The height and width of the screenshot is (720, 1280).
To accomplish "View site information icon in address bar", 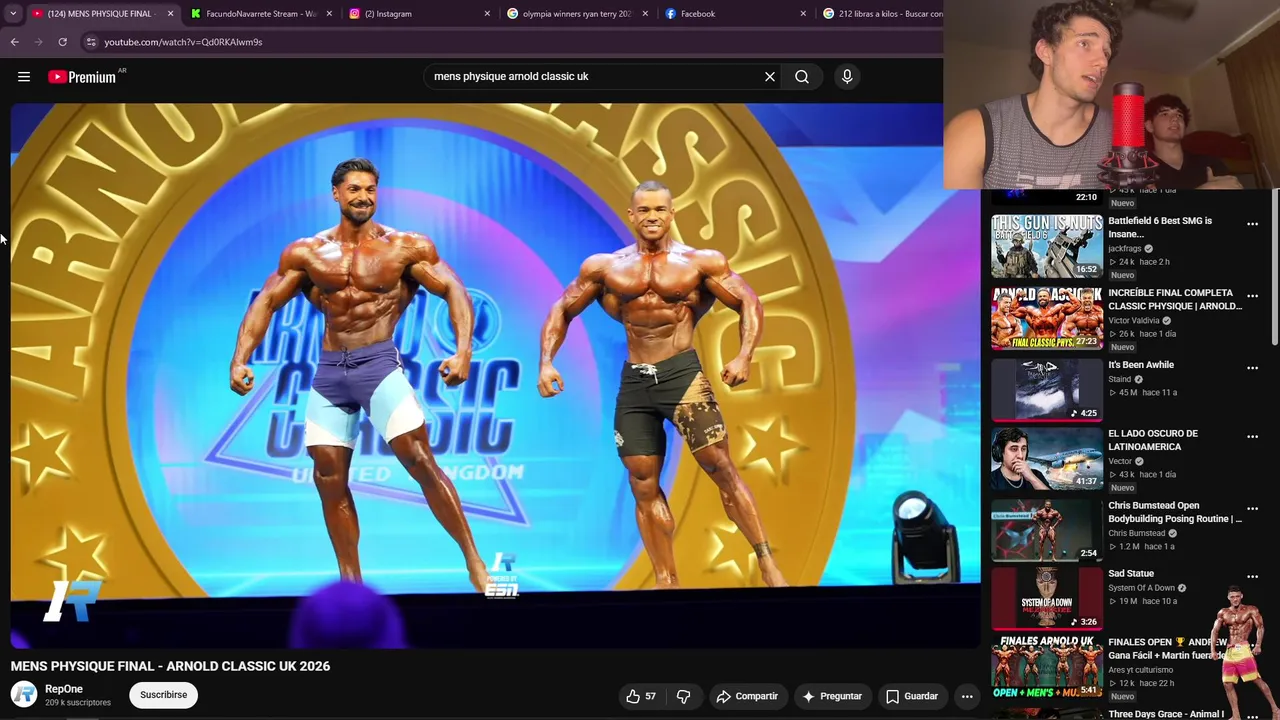I will (91, 42).
